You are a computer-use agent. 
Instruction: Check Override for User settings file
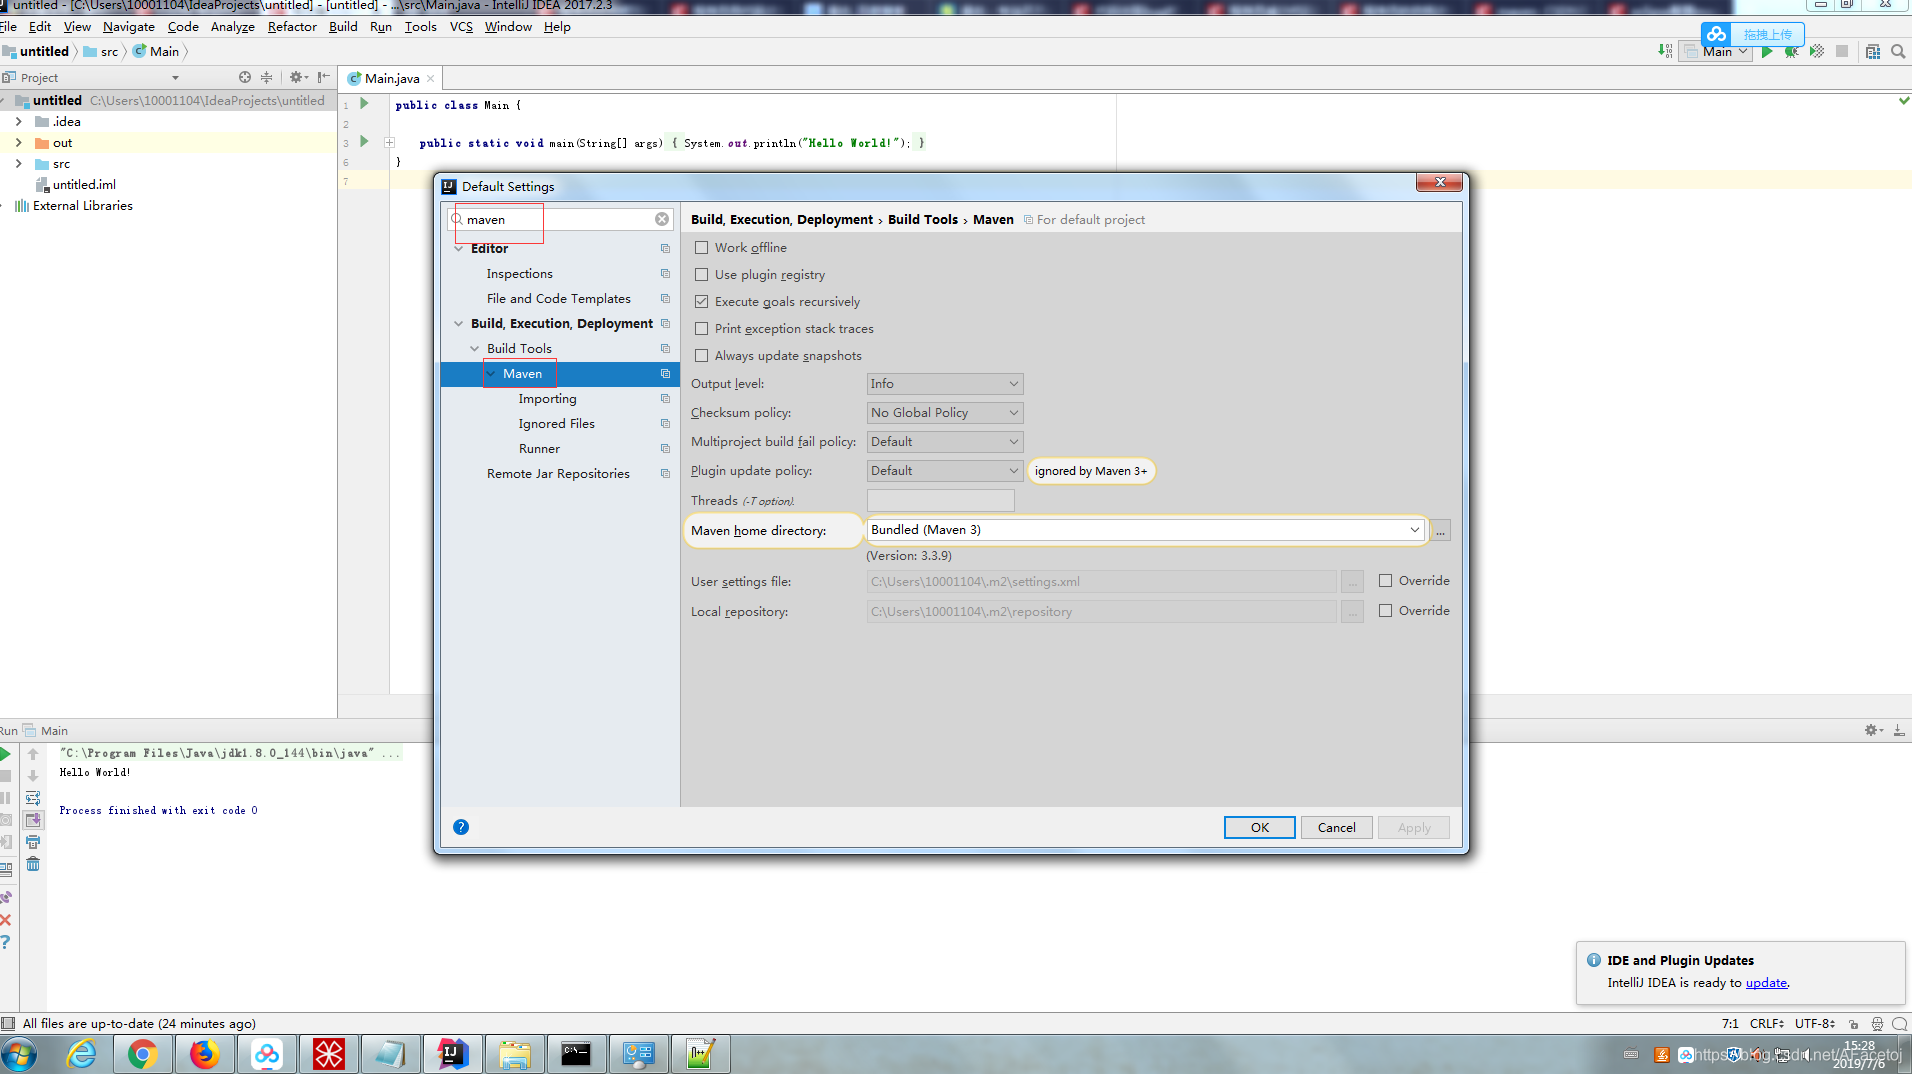pyautogui.click(x=1385, y=581)
